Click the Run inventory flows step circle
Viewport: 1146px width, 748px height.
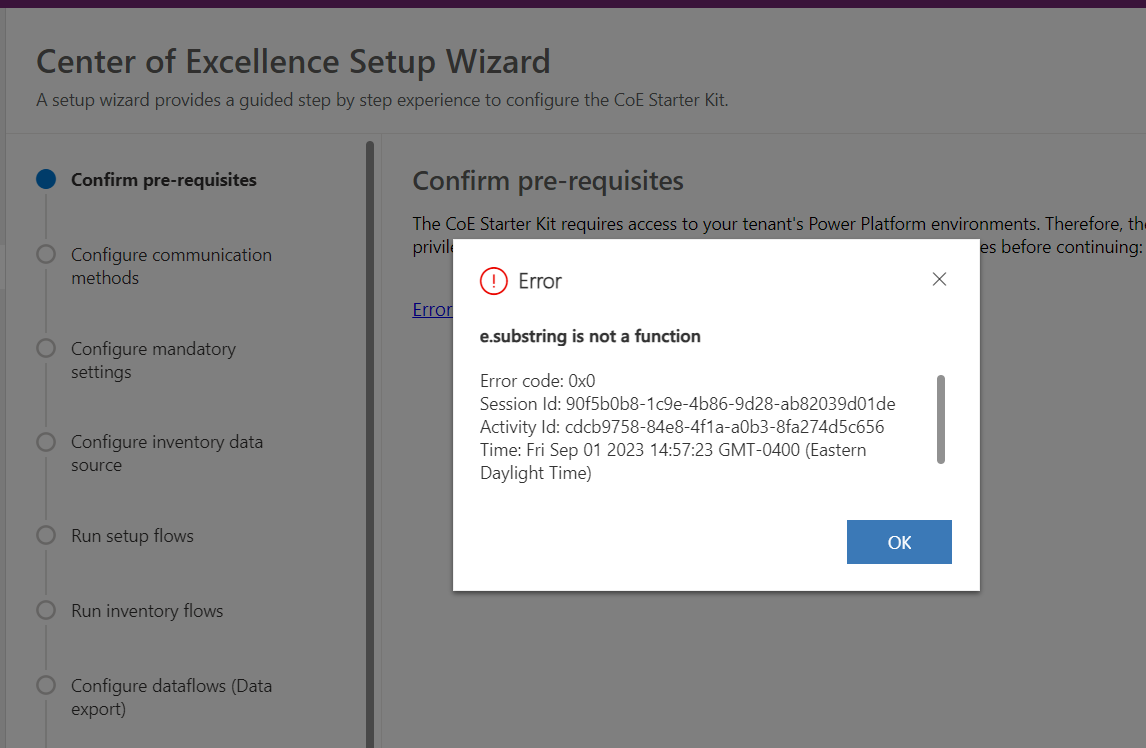44,610
